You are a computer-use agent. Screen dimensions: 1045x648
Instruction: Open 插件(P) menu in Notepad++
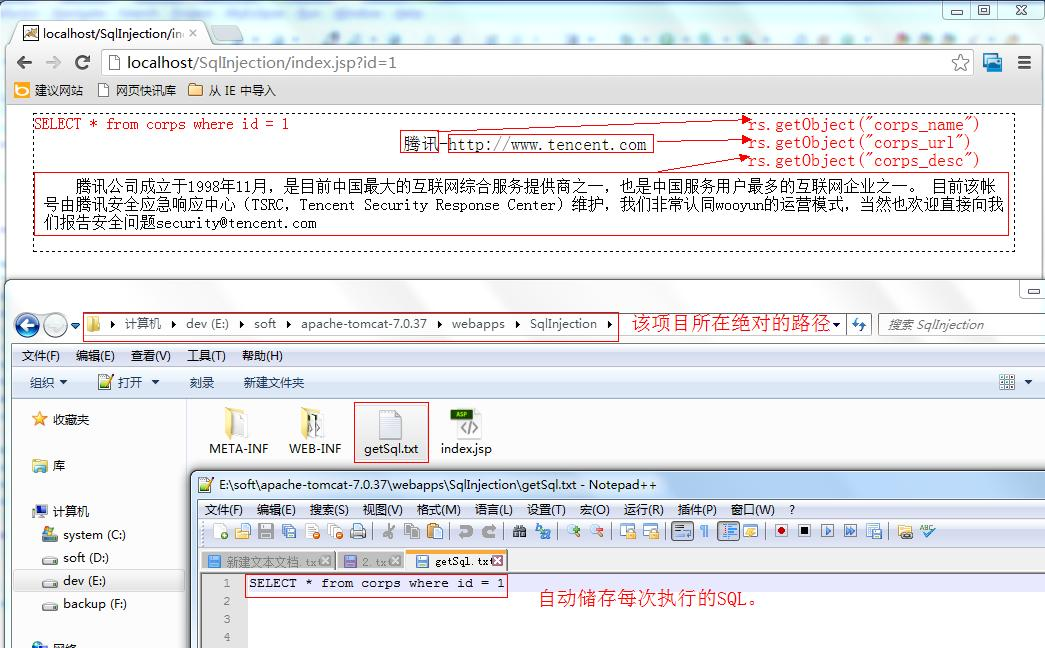tap(696, 510)
